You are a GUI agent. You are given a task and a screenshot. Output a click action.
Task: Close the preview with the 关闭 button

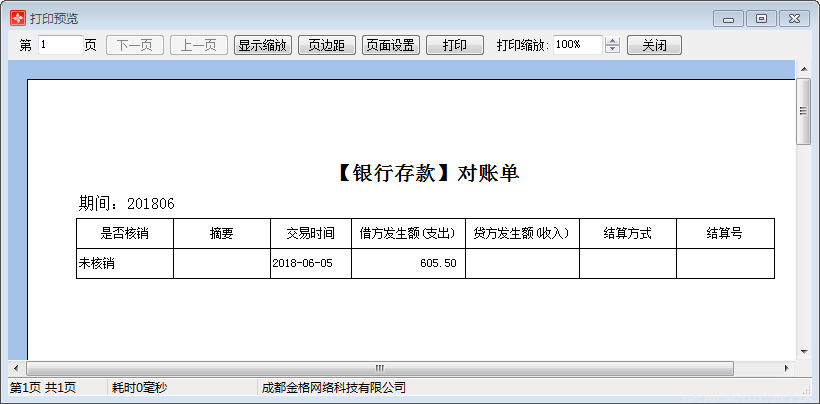coord(654,45)
